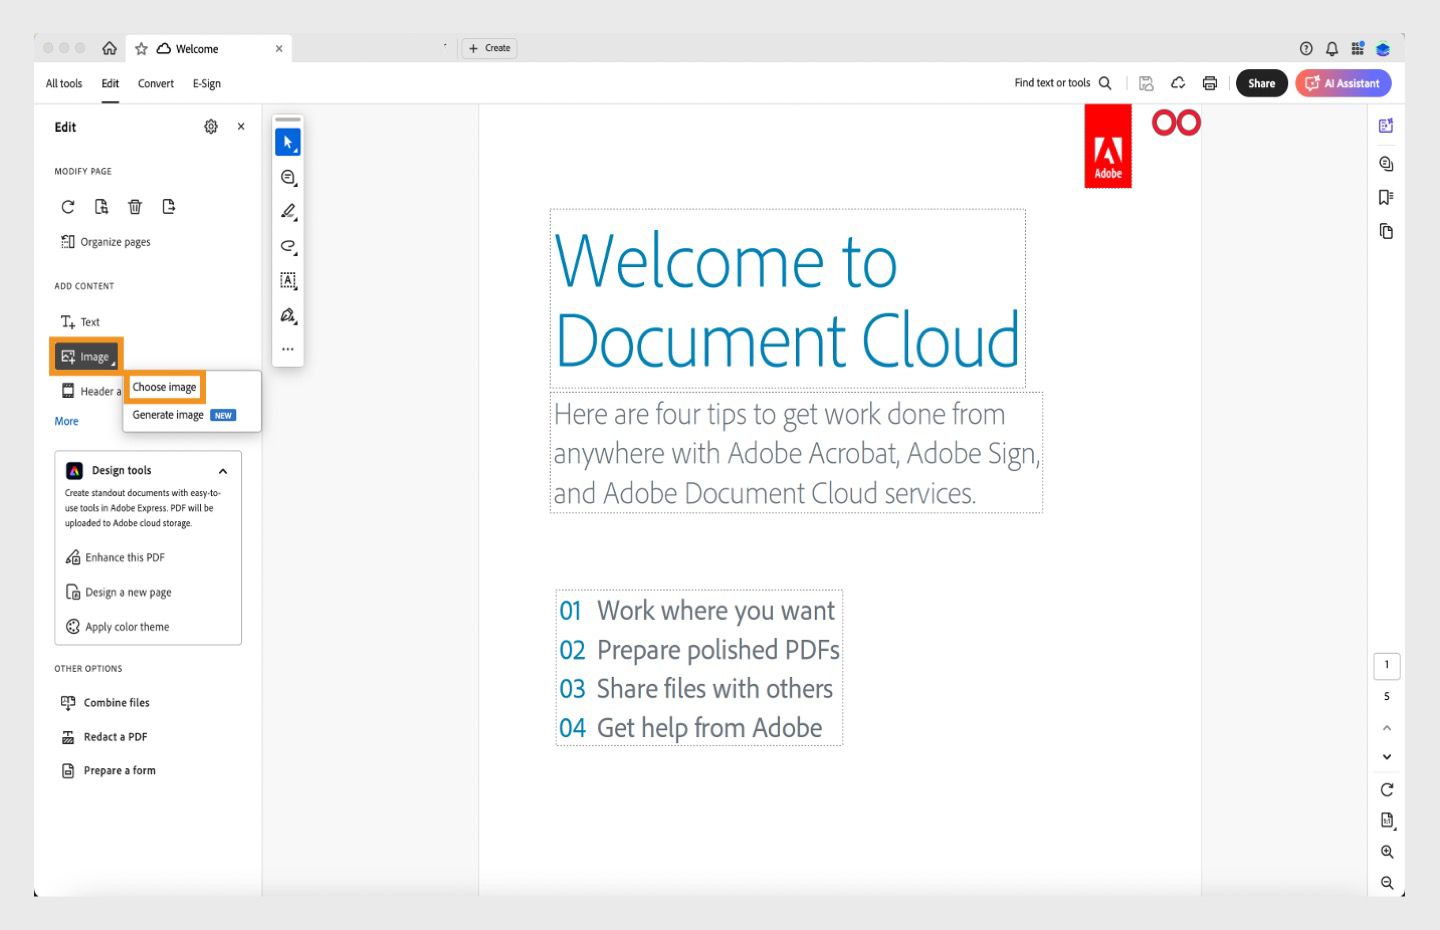Select the arrow selection tool
This screenshot has width=1440, height=930.
pyautogui.click(x=288, y=141)
